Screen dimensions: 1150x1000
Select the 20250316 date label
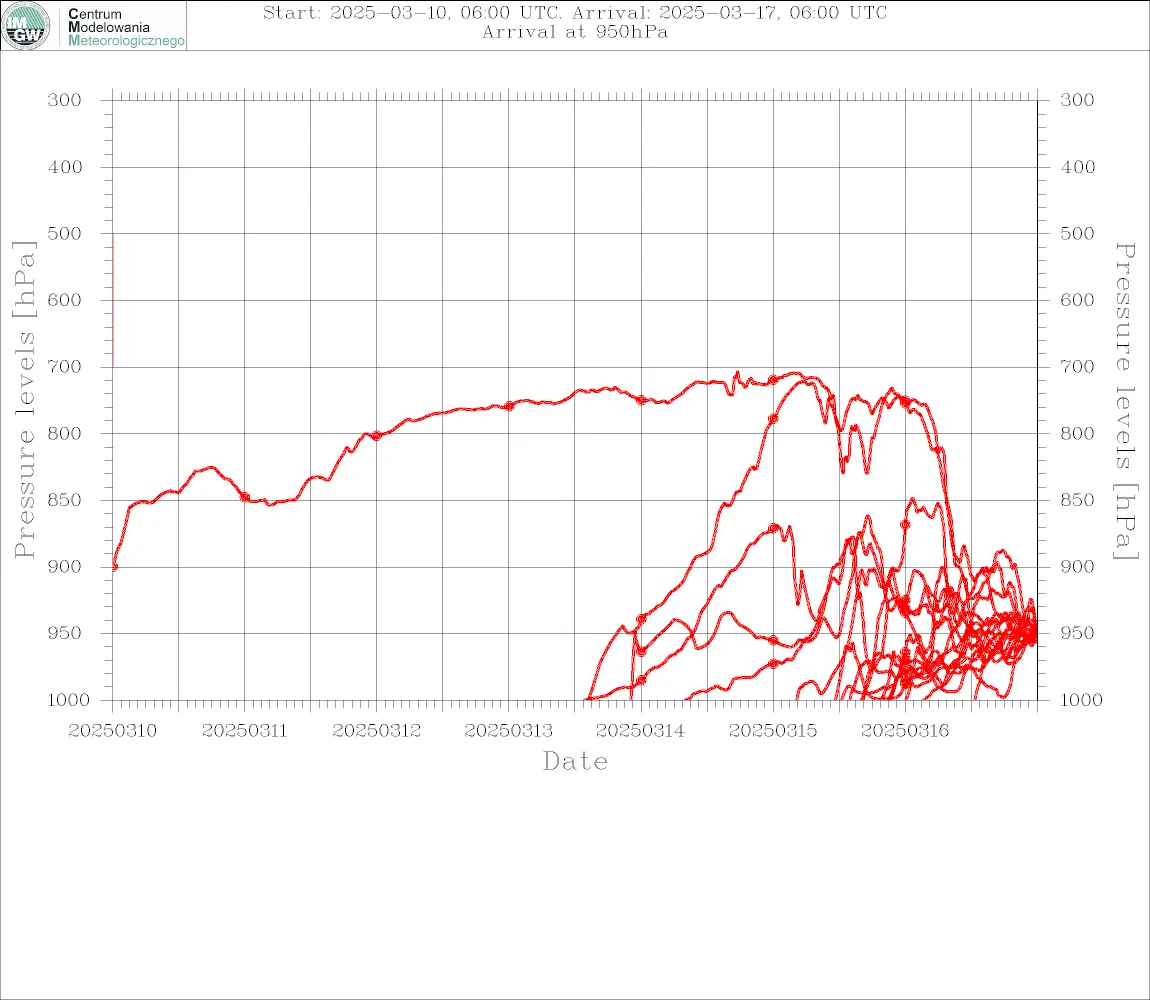pos(905,731)
